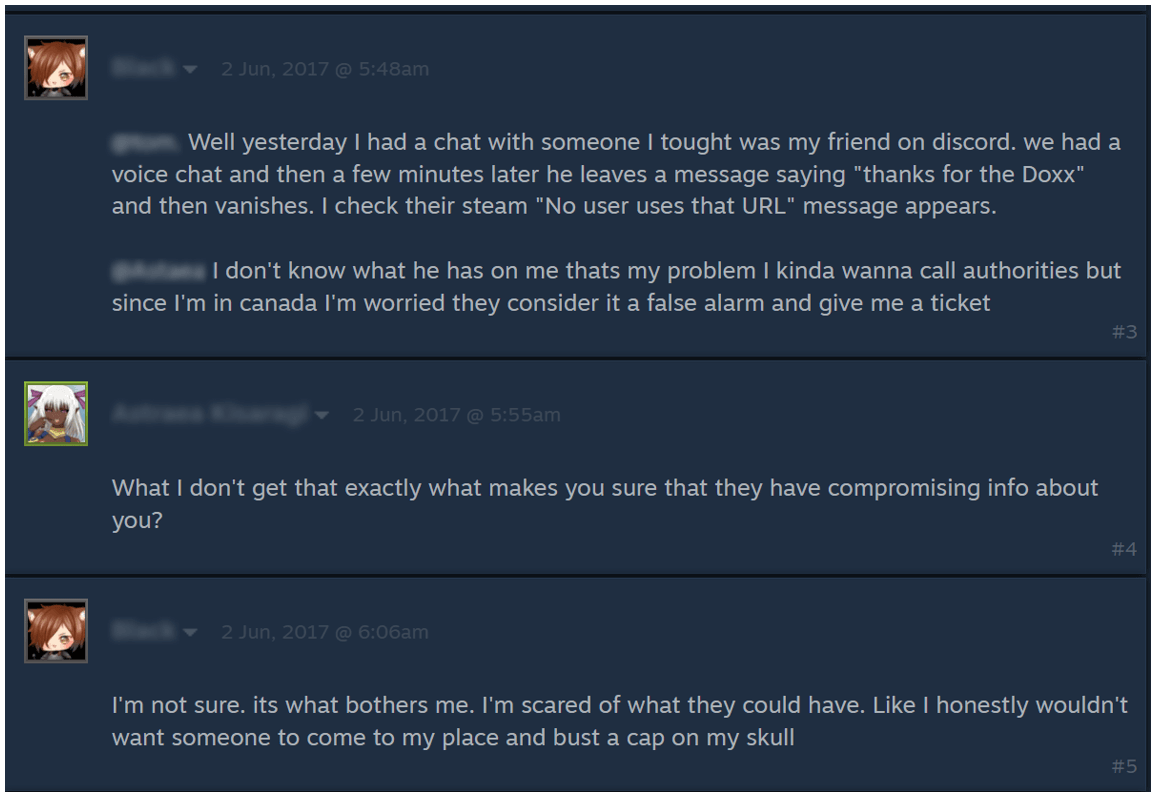Image resolution: width=1156 pixels, height=798 pixels.
Task: Click the #5 post anchor link
Action: pyautogui.click(x=1125, y=765)
